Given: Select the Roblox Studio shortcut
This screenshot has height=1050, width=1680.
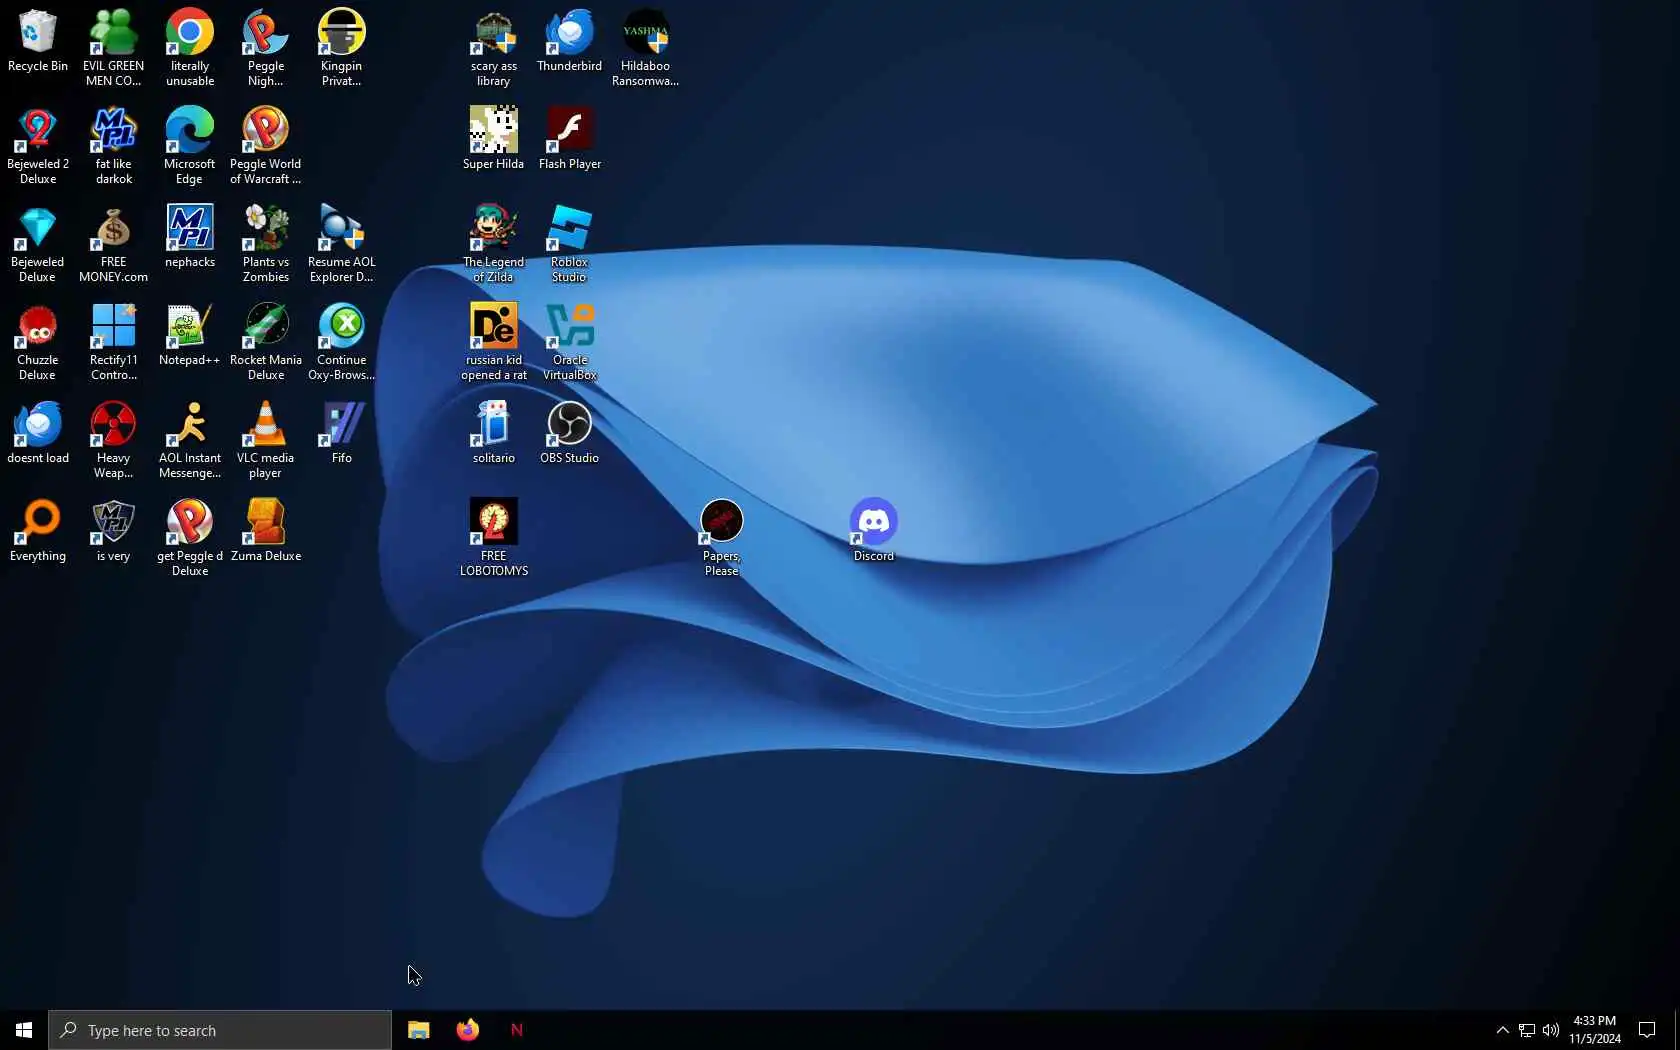Looking at the screenshot, I should 569,243.
